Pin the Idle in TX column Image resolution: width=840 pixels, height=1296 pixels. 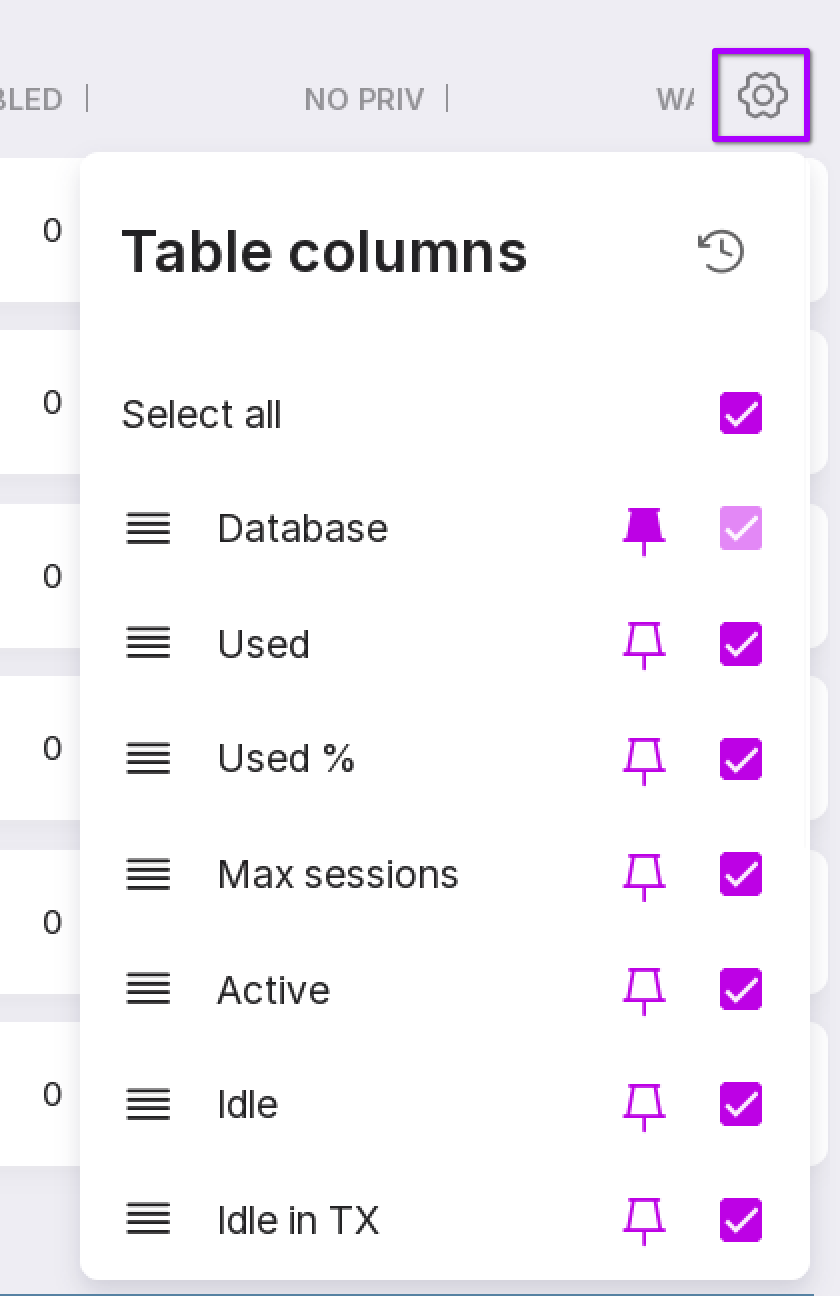(x=644, y=1220)
